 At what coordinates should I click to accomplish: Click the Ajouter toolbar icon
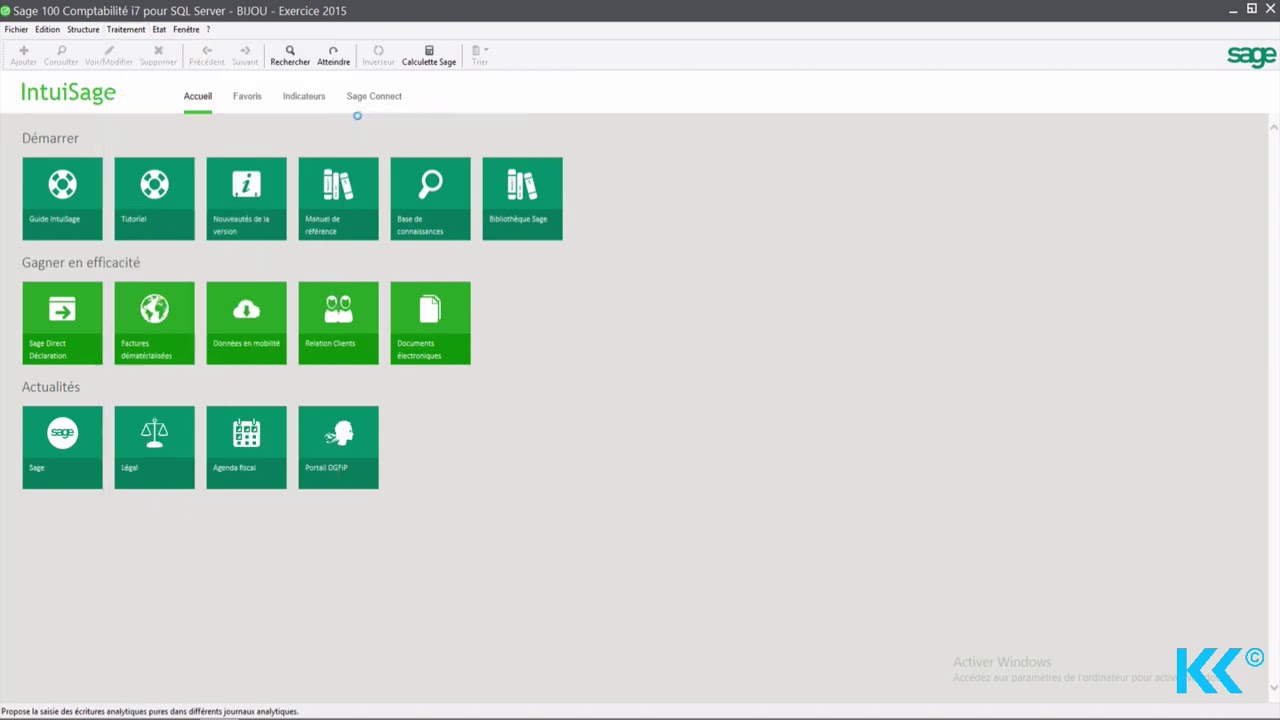coord(23,55)
